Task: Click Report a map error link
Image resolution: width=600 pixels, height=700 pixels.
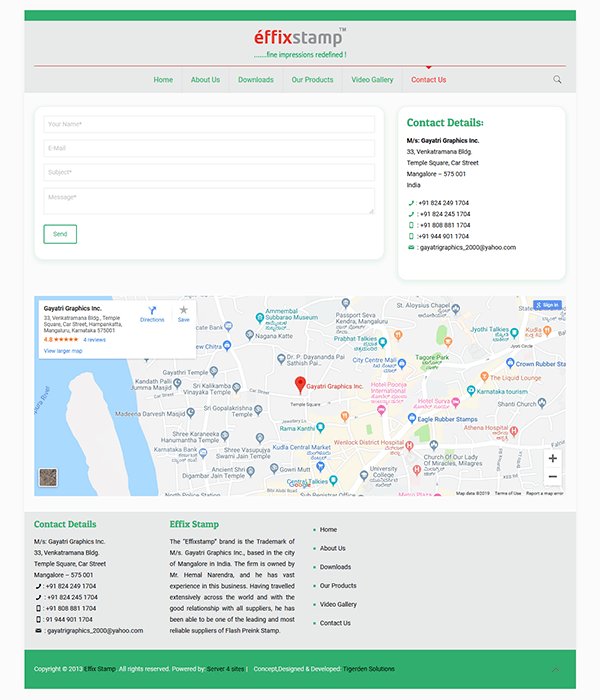Action: 545,493
